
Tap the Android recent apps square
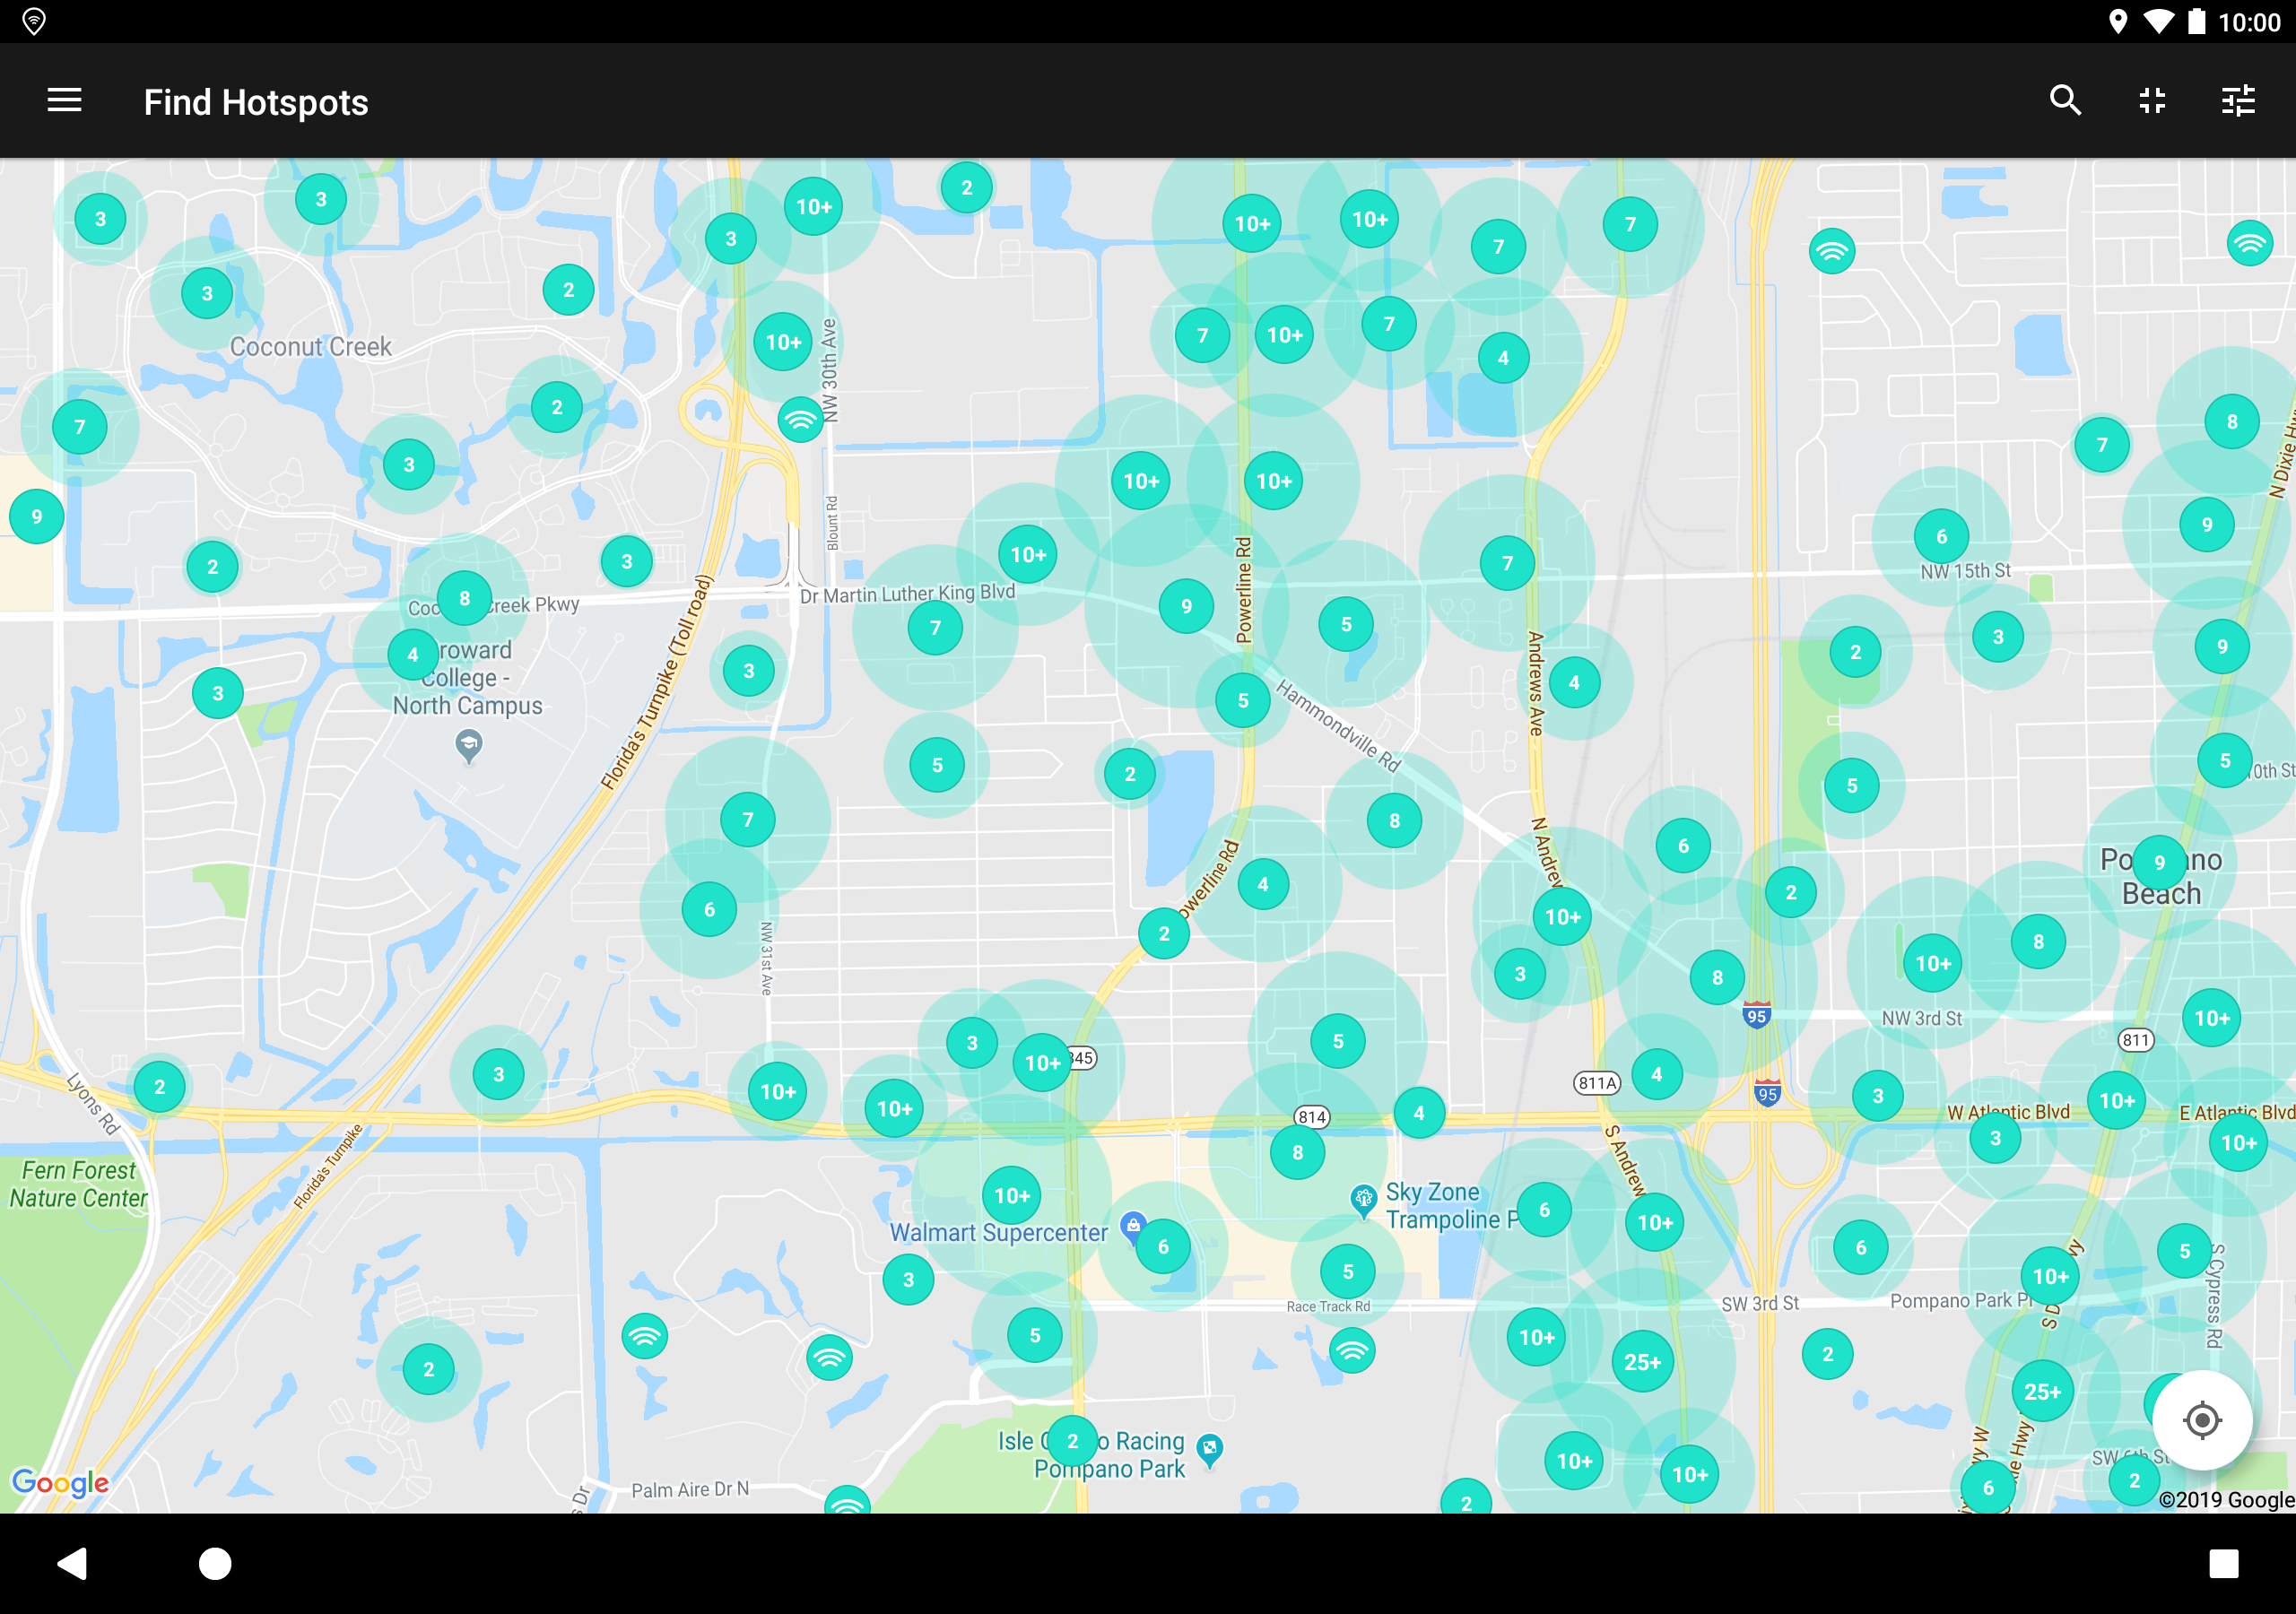pos(2224,1563)
